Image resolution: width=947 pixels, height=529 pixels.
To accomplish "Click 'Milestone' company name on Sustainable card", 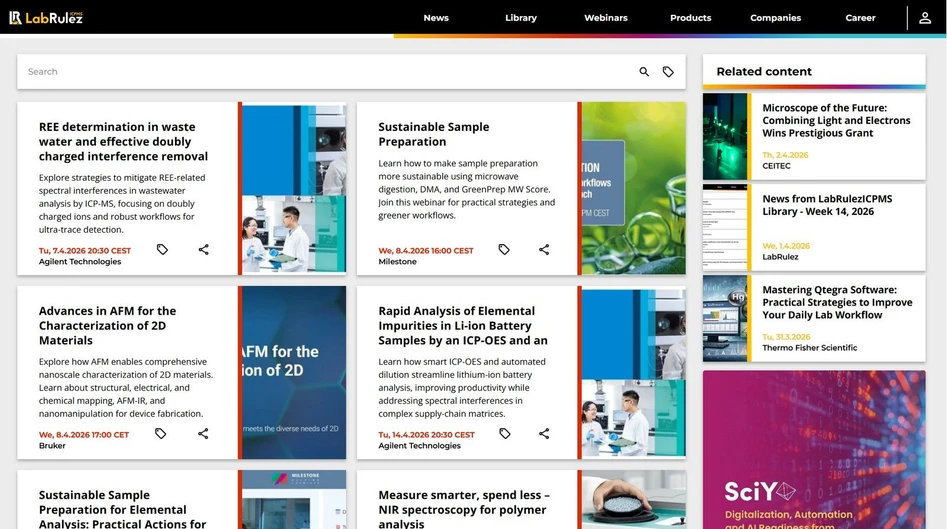I will [x=397, y=261].
